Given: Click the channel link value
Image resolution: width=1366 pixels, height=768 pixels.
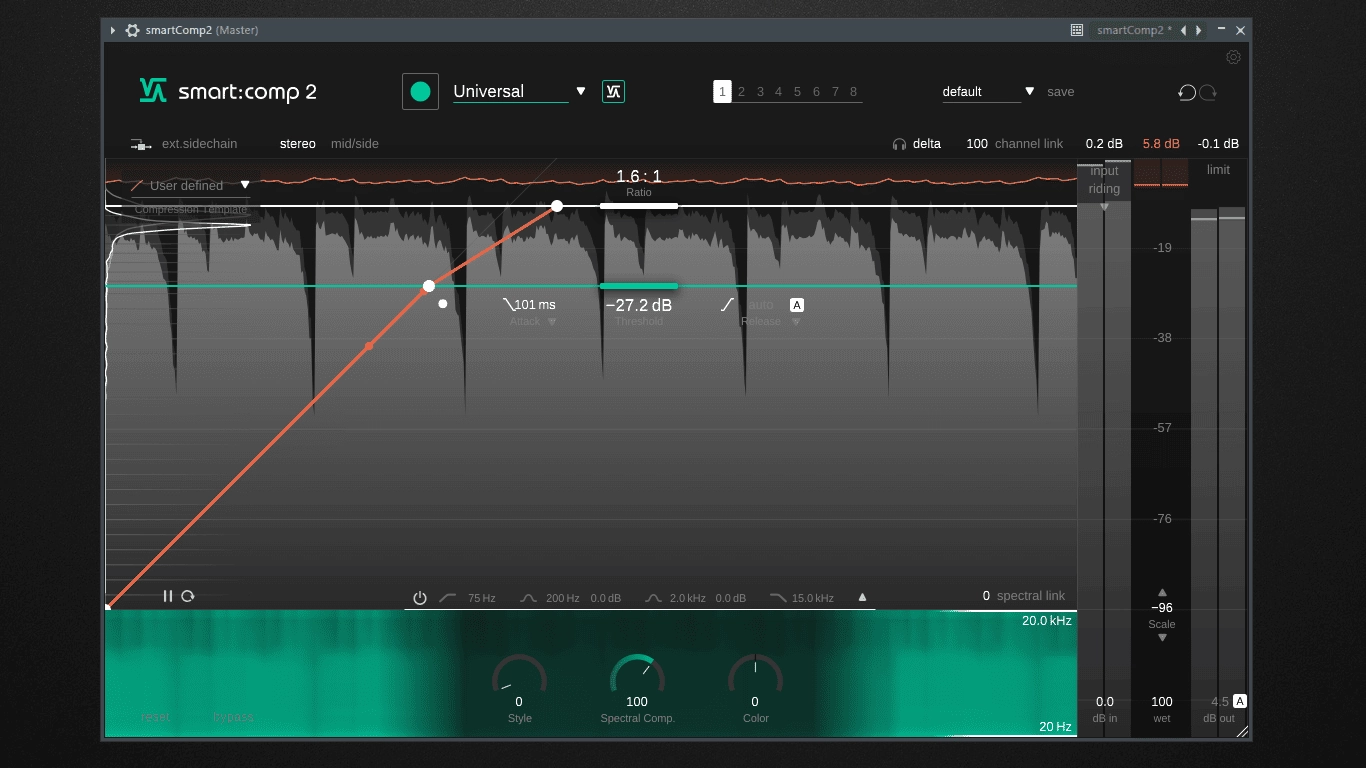Looking at the screenshot, I should [x=977, y=144].
